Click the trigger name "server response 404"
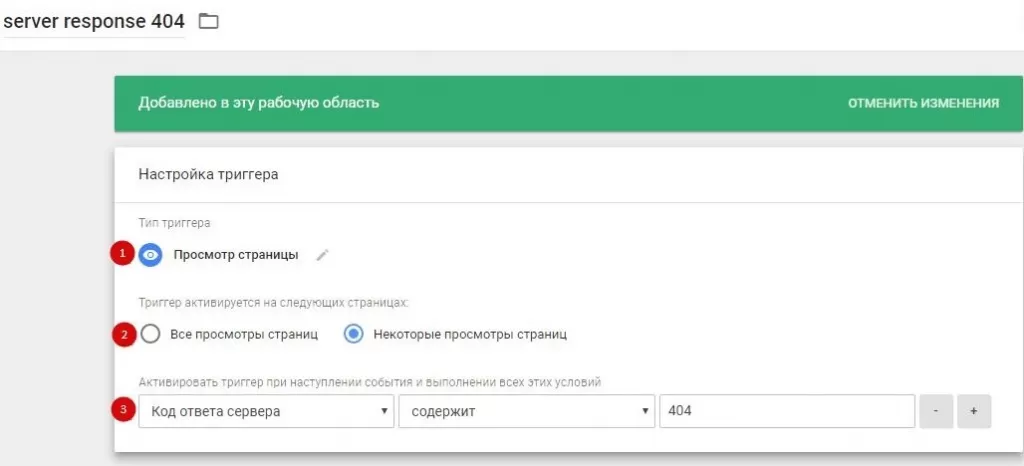1024x466 pixels. click(94, 21)
